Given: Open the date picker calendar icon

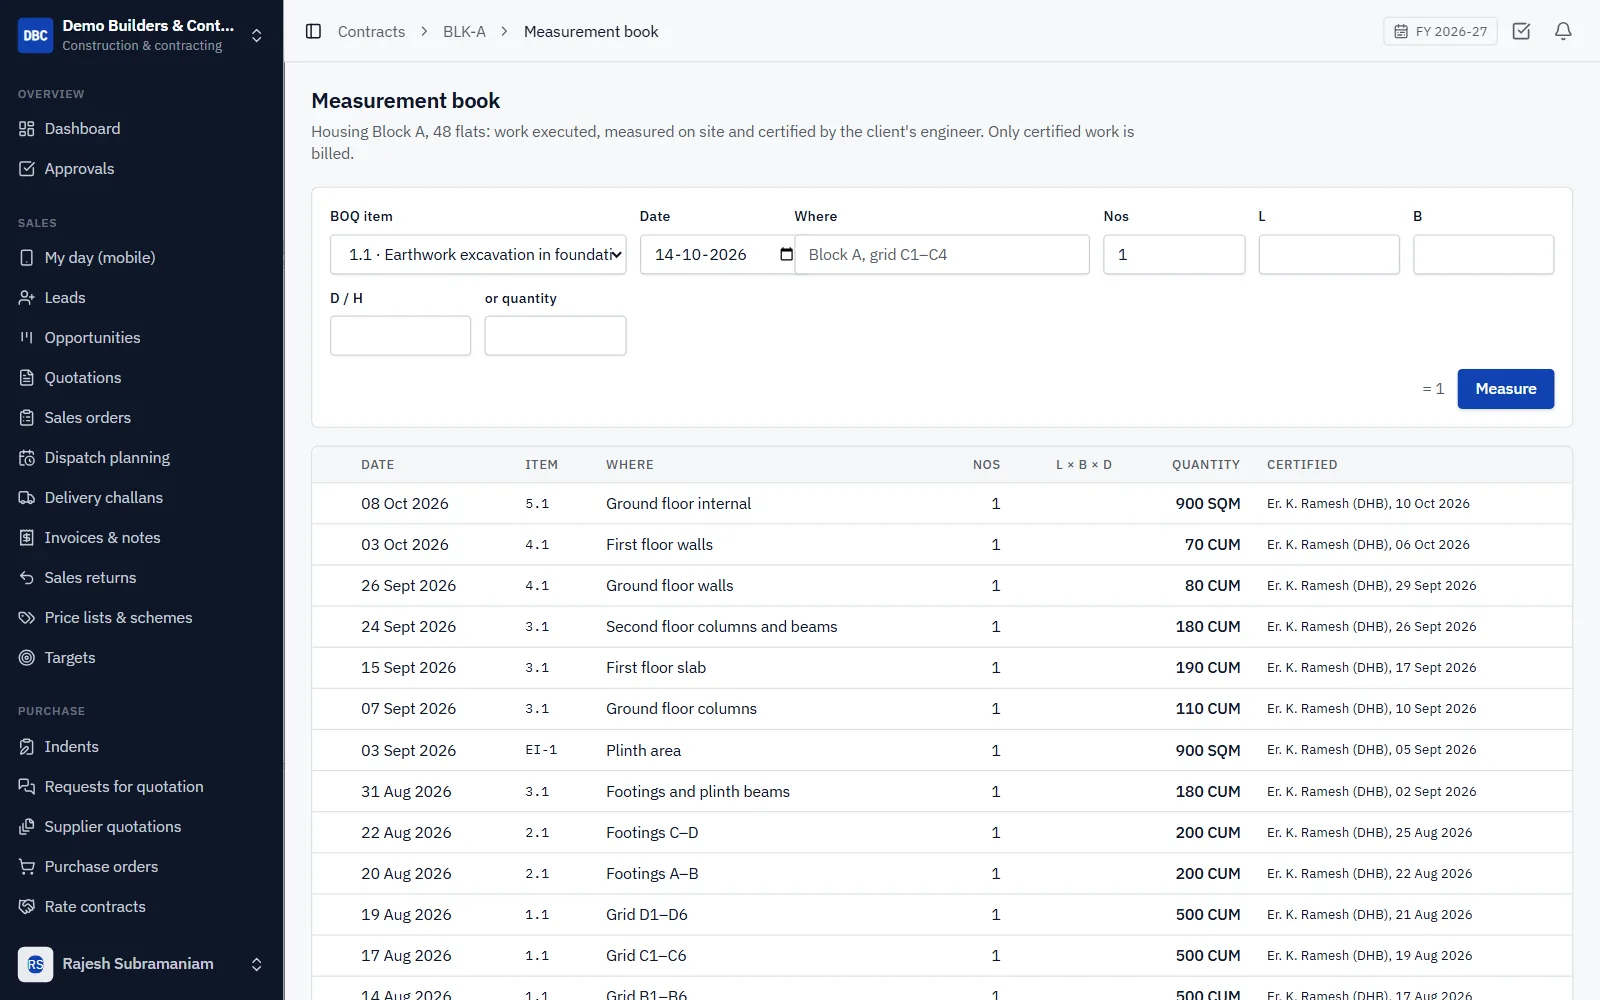Looking at the screenshot, I should tap(786, 254).
